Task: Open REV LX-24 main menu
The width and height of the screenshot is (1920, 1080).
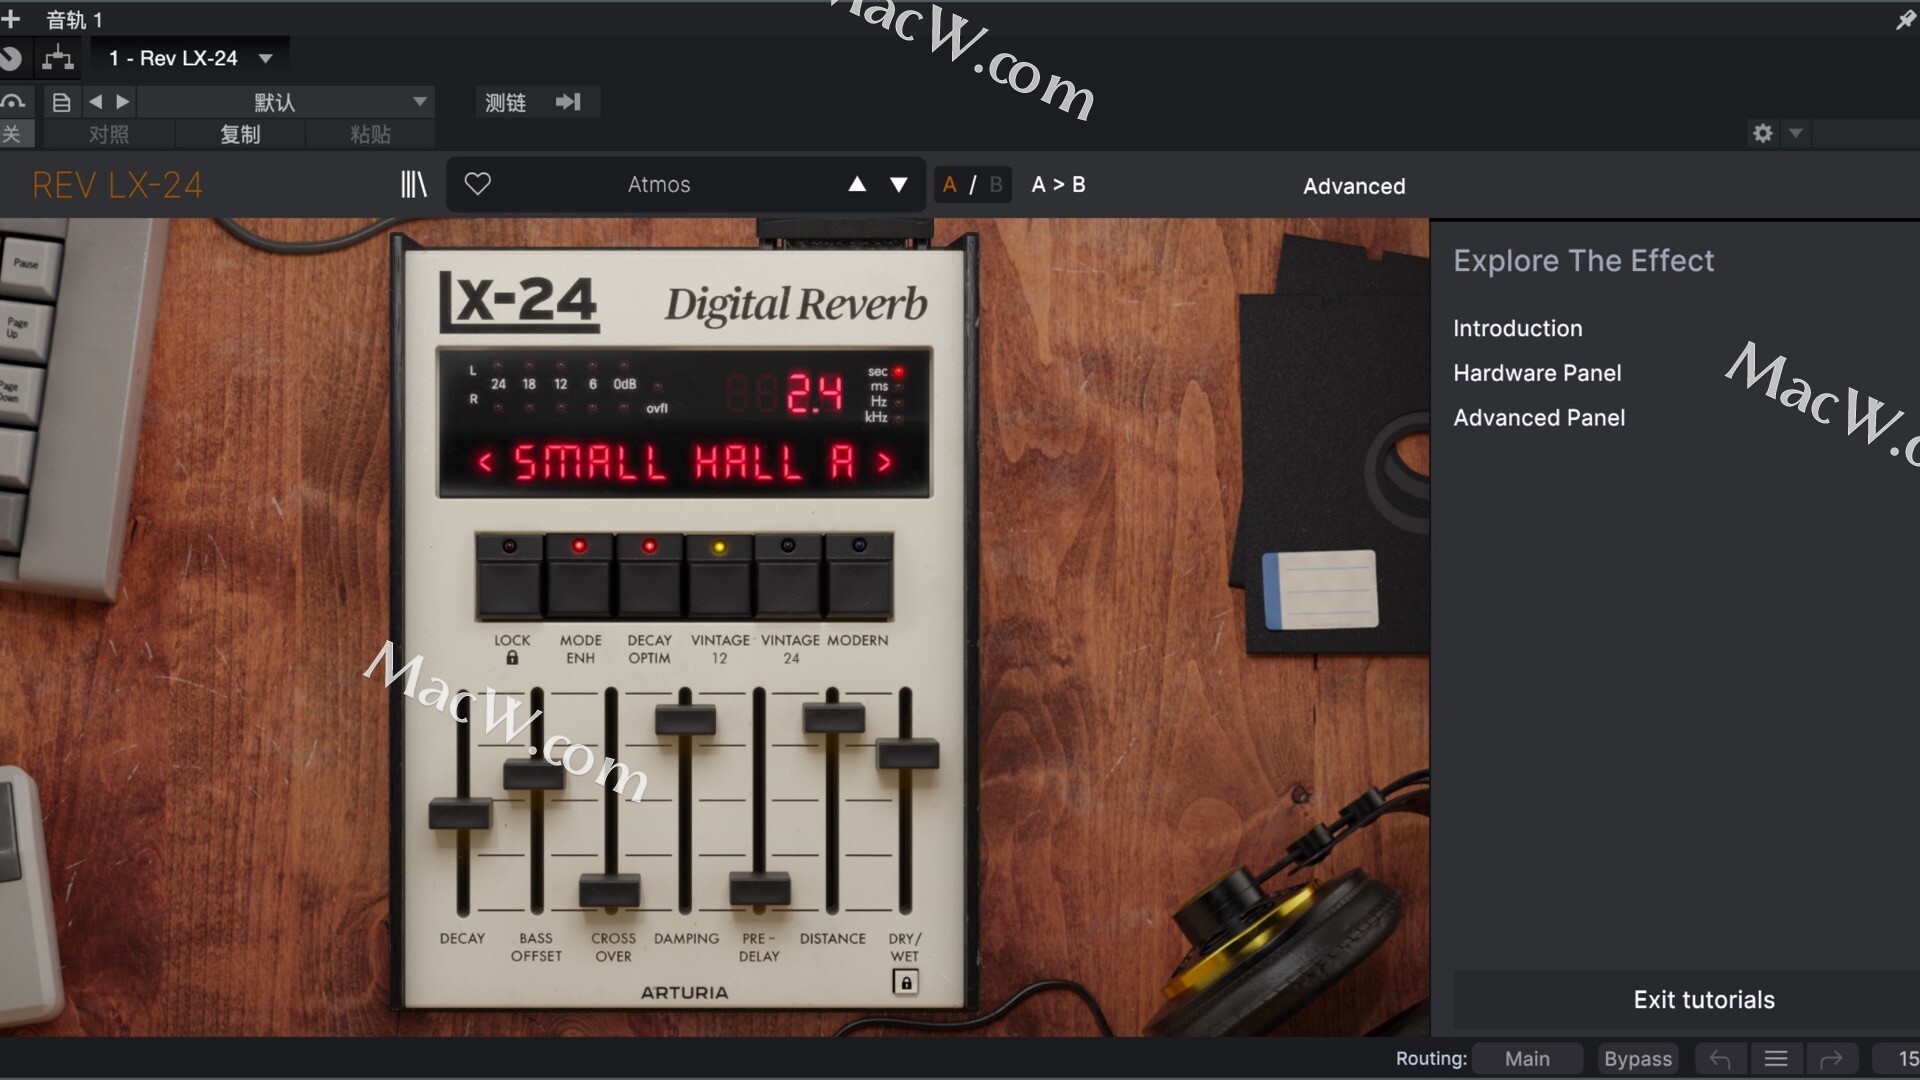Action: pos(117,185)
